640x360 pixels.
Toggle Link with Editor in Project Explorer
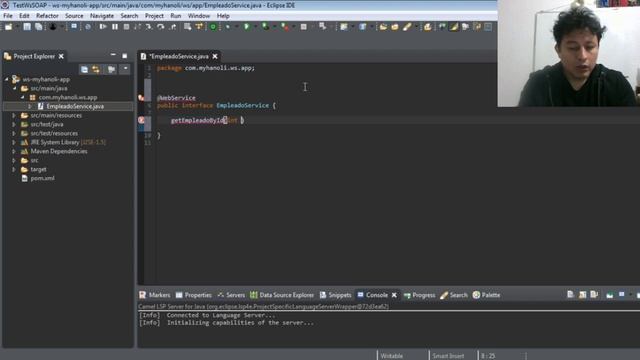[96, 69]
